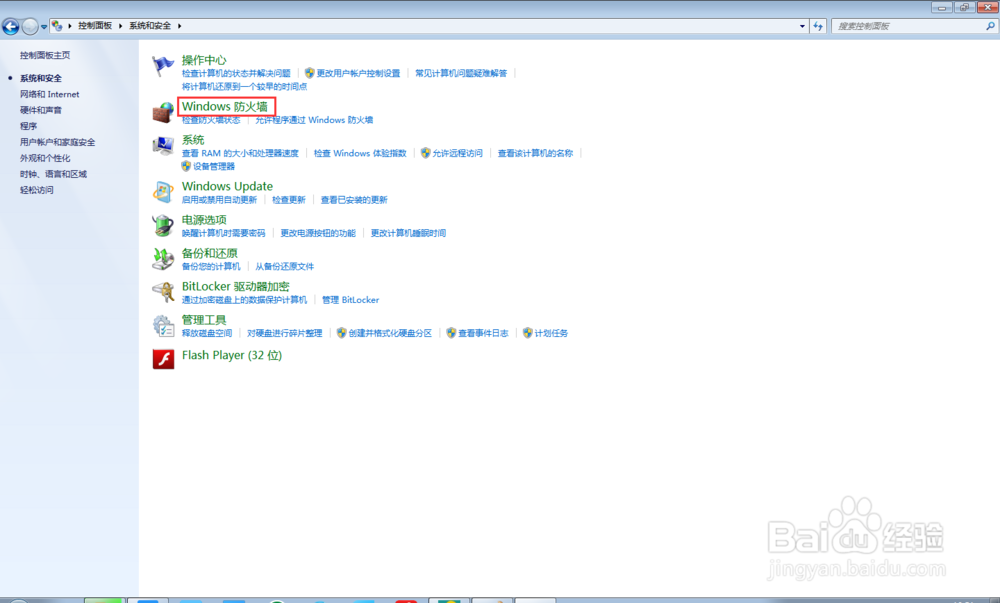The image size is (1000, 603).
Task: Click the Backup and Restore icon
Action: pyautogui.click(x=163, y=259)
